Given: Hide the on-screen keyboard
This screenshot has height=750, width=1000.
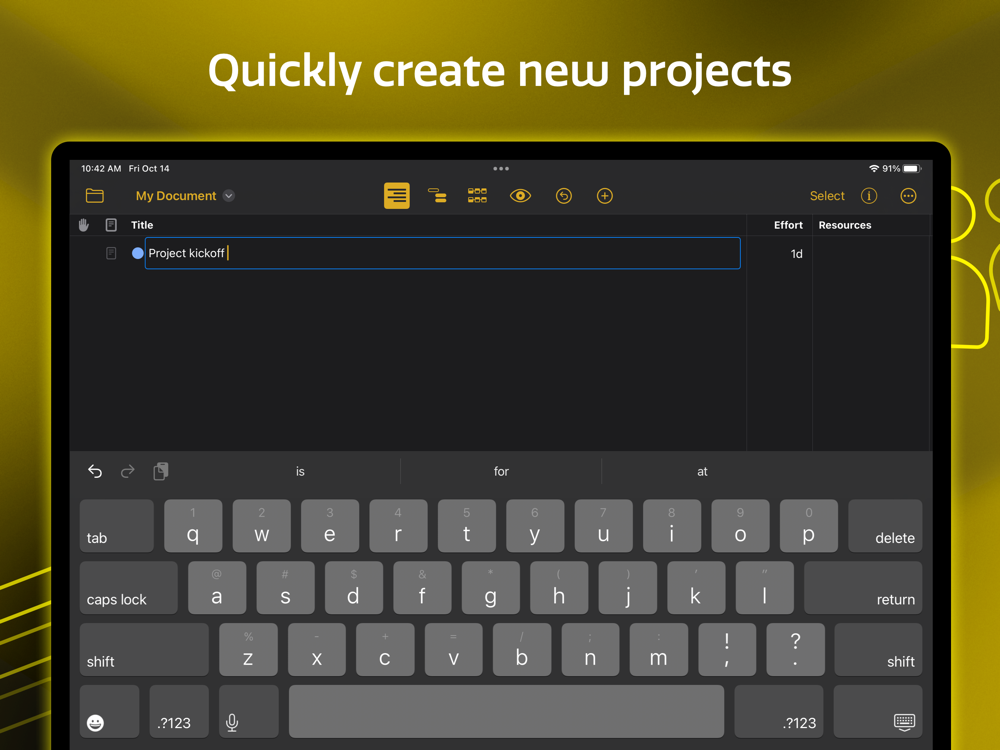Looking at the screenshot, I should click(878, 711).
